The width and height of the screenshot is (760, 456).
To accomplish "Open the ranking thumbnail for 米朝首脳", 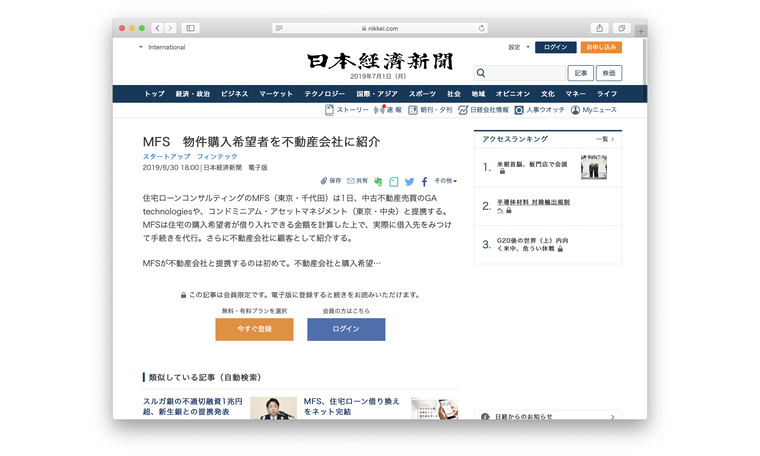I will 594,167.
